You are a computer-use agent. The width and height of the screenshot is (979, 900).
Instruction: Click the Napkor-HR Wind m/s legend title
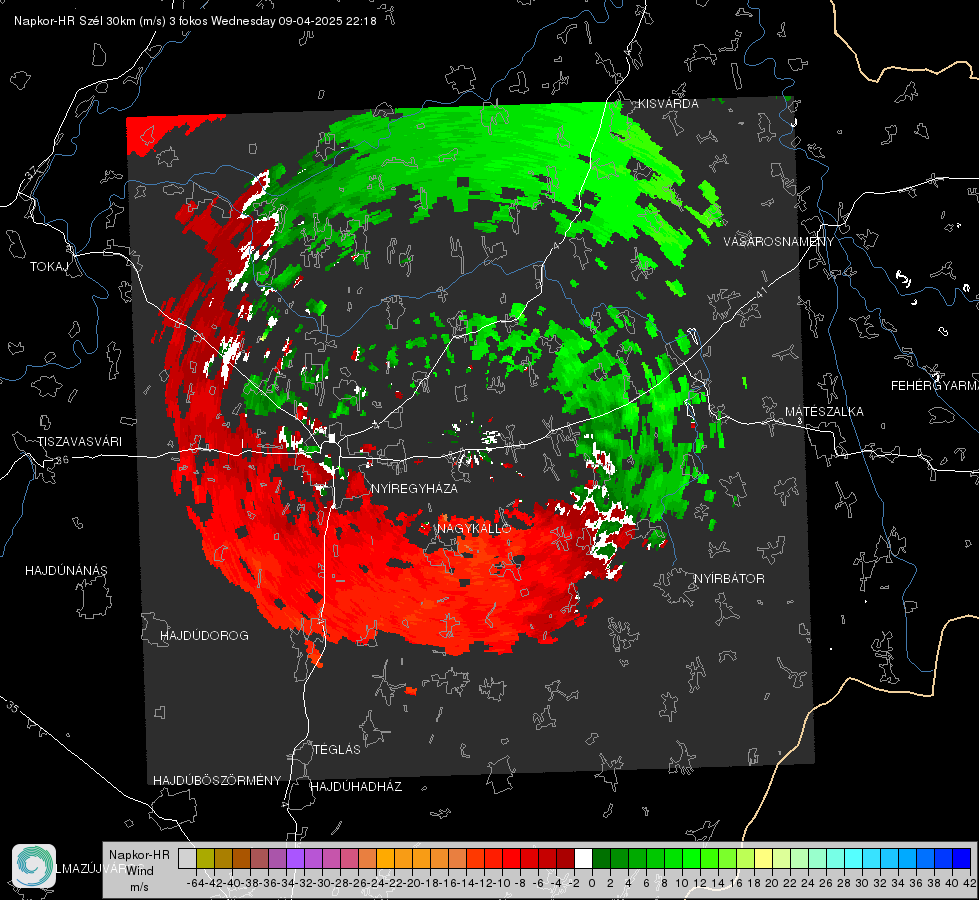coord(139,871)
